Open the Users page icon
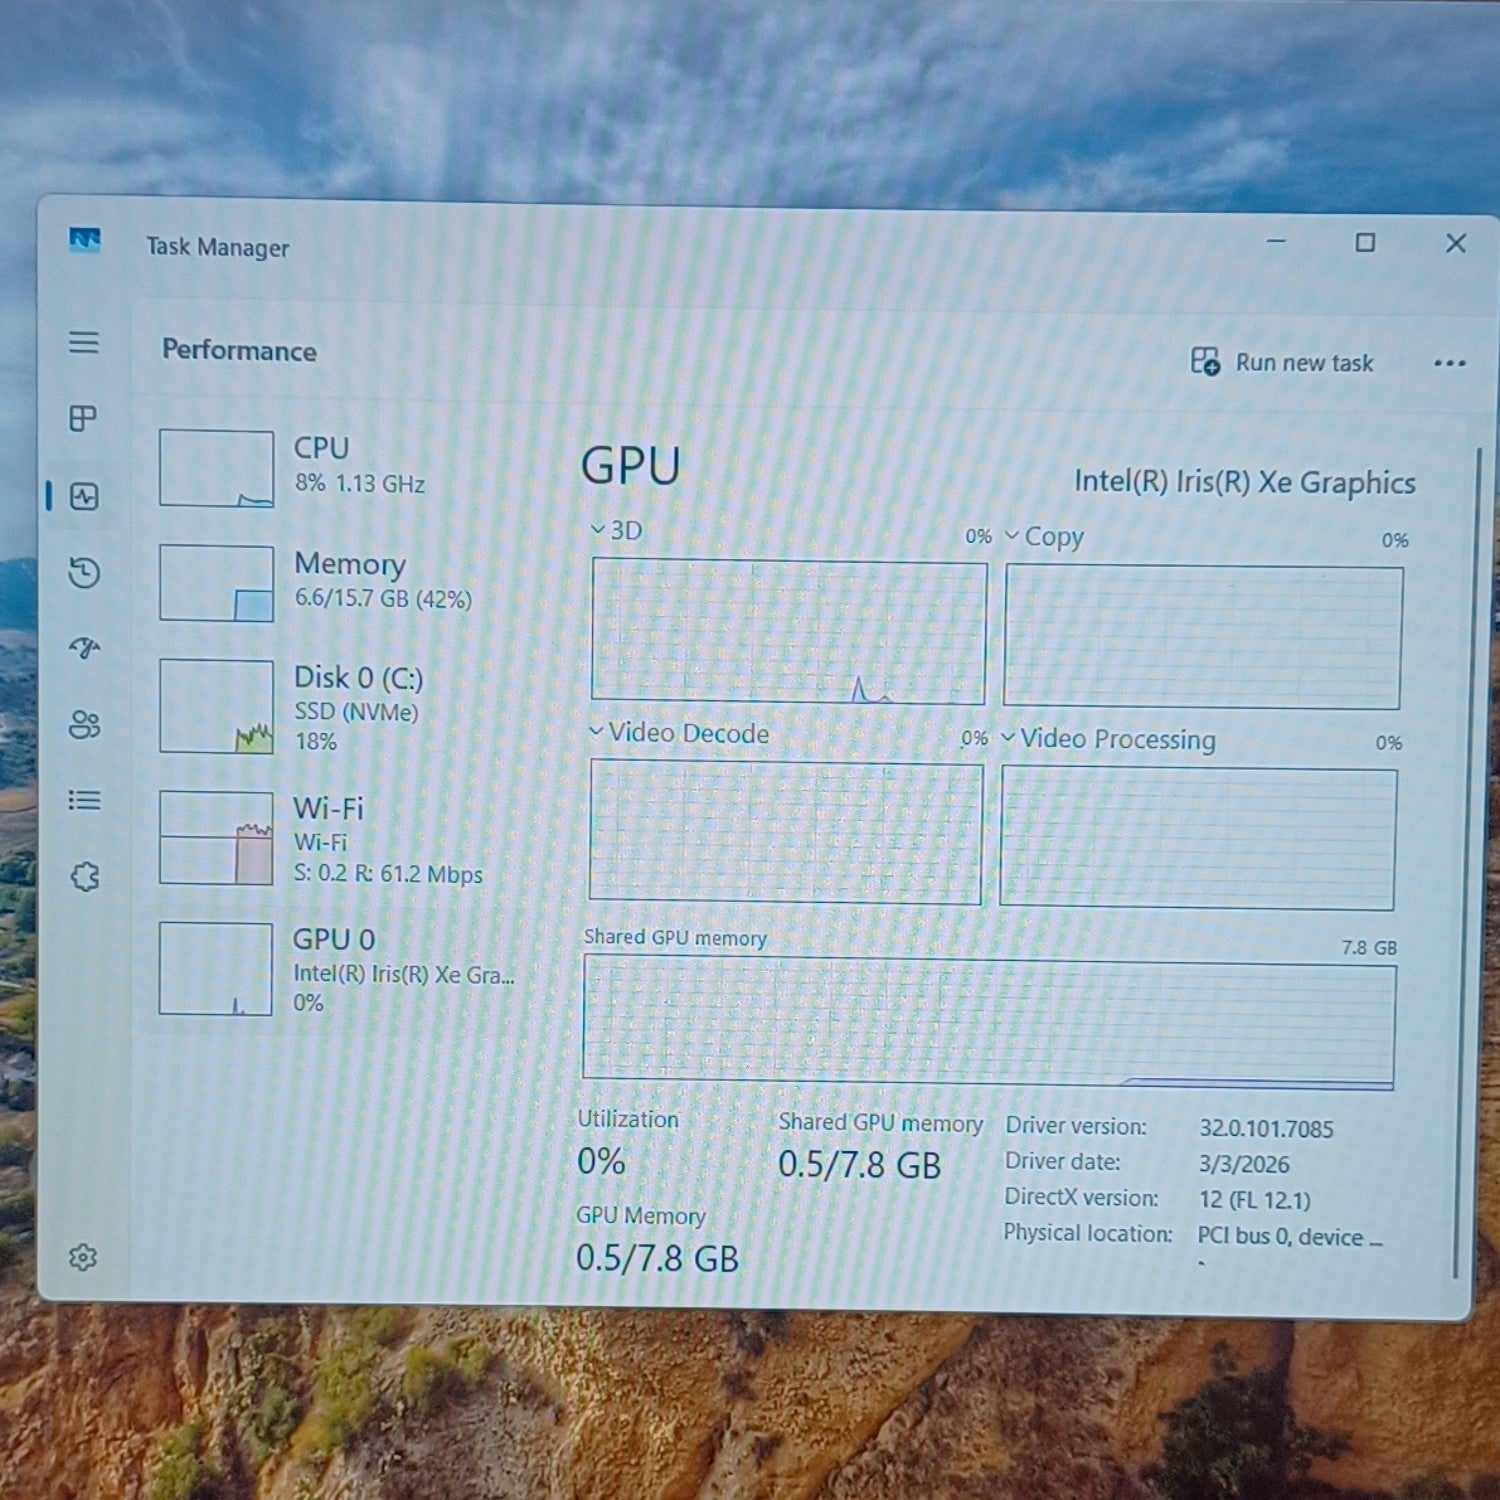This screenshot has height=1500, width=1500. 84,725
